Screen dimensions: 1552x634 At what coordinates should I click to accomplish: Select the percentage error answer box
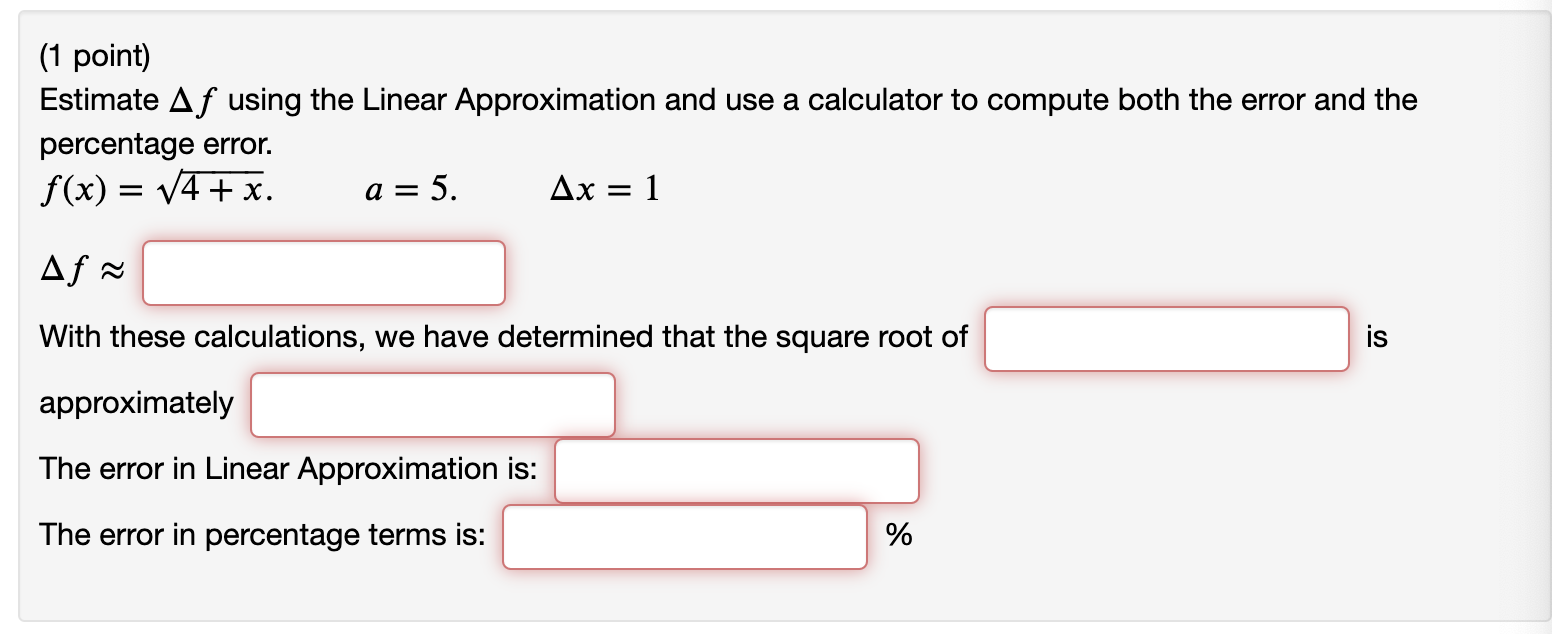point(684,537)
